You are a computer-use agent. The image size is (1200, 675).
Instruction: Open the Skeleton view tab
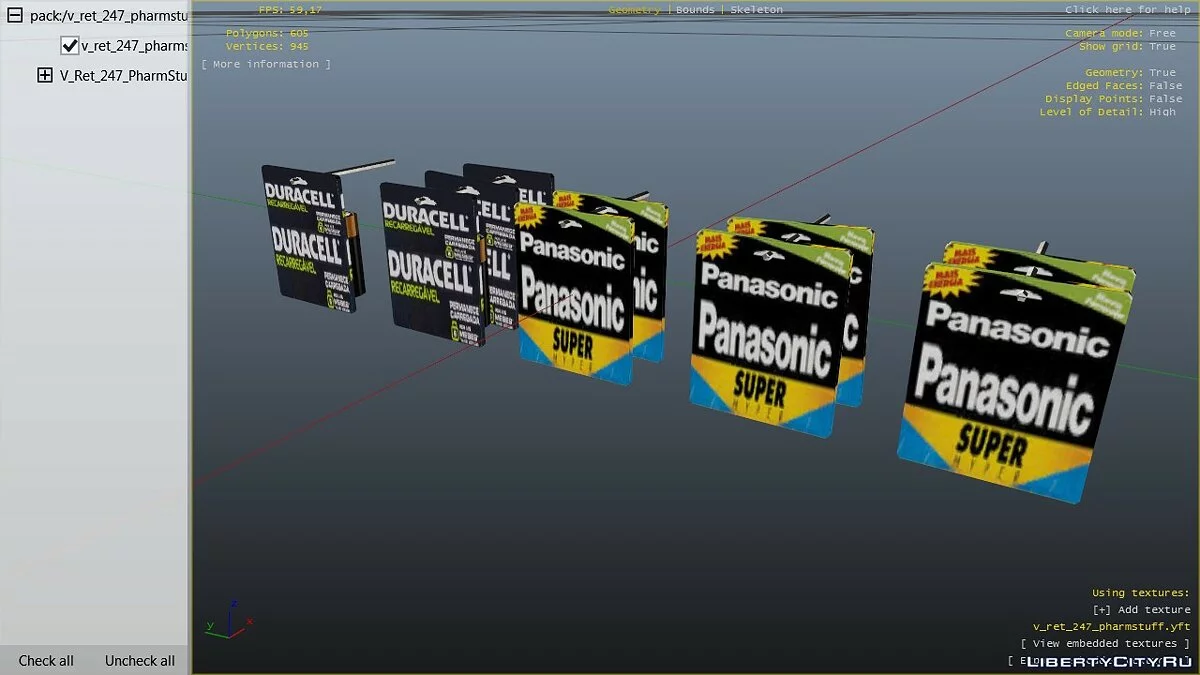pos(756,10)
